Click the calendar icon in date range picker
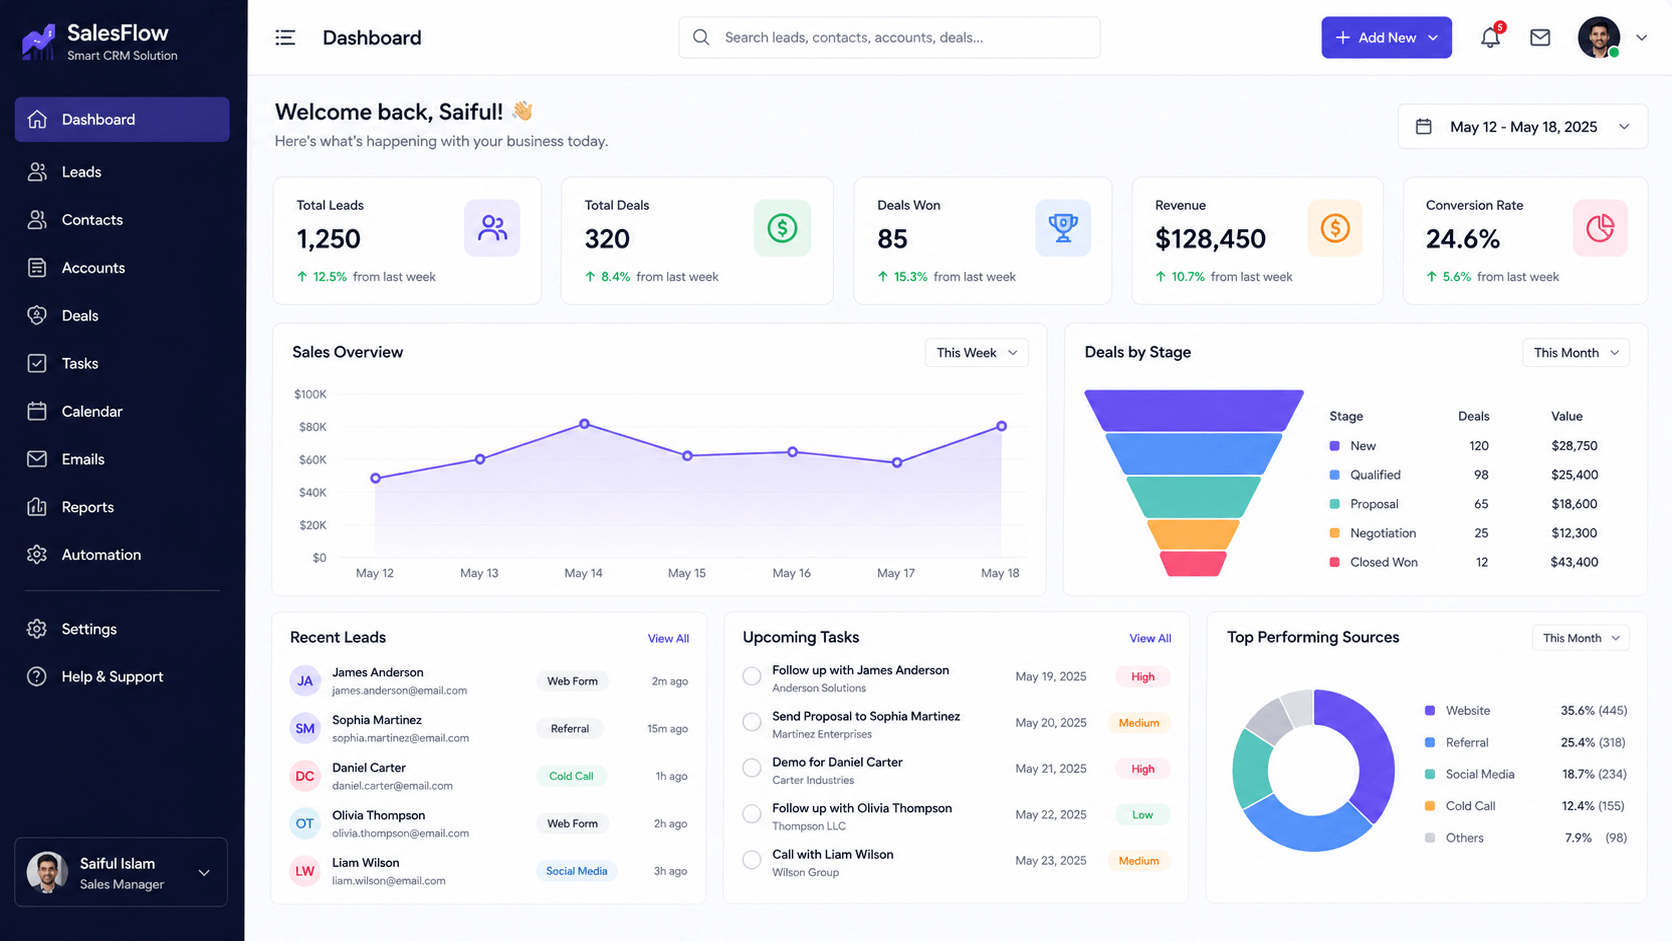The height and width of the screenshot is (941, 1672). (1424, 127)
